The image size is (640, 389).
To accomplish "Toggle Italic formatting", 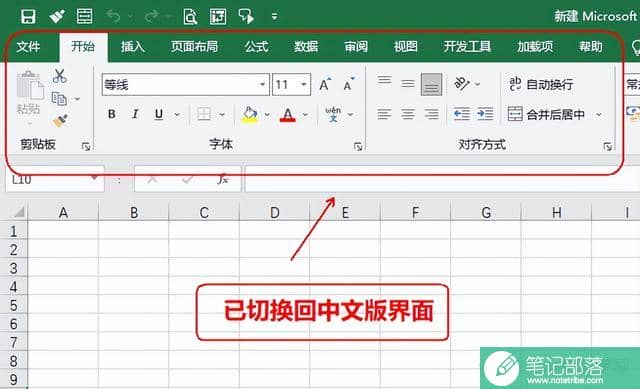I will pos(135,114).
